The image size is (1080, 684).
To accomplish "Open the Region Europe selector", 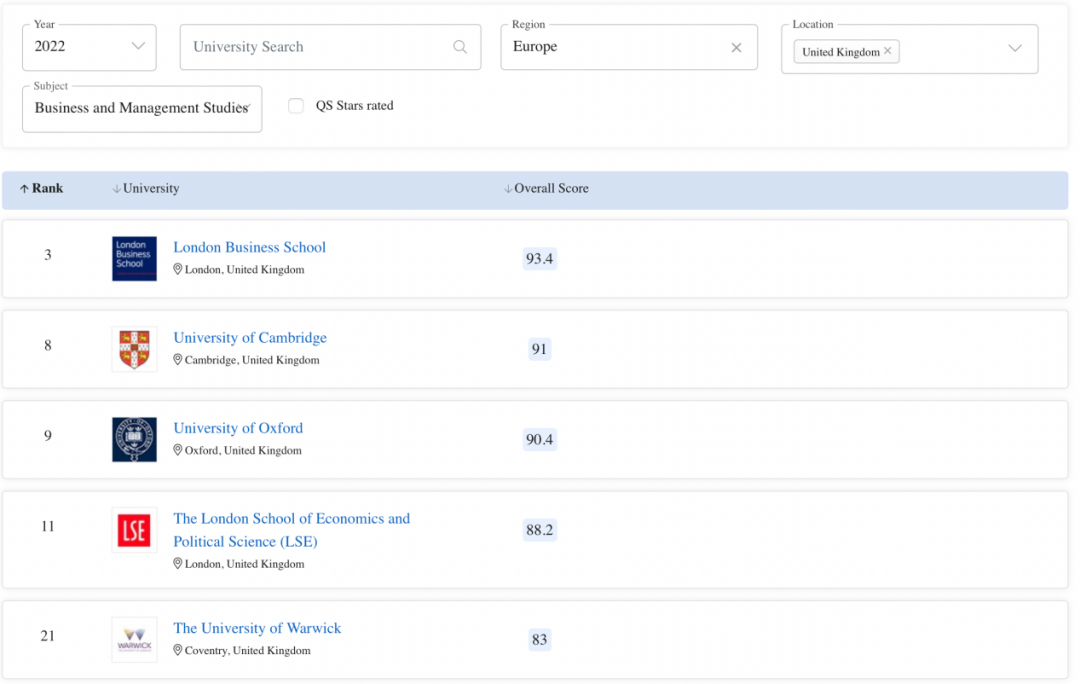I will pos(629,47).
